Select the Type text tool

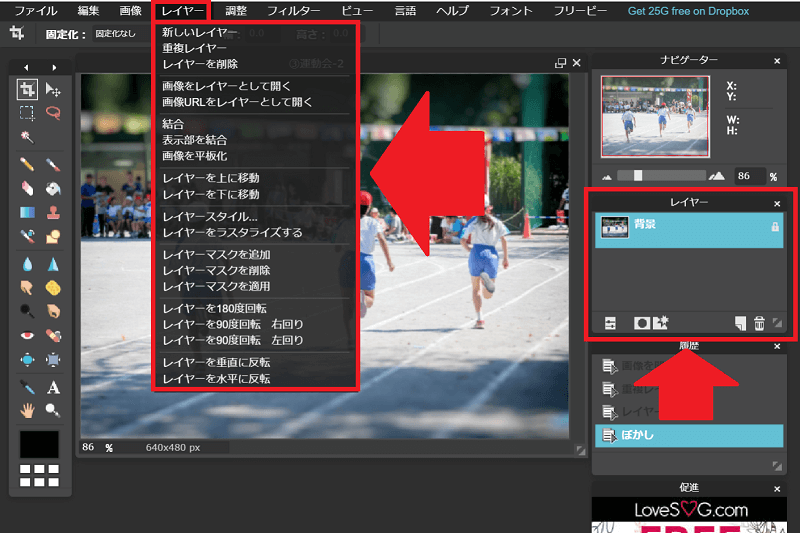53,387
